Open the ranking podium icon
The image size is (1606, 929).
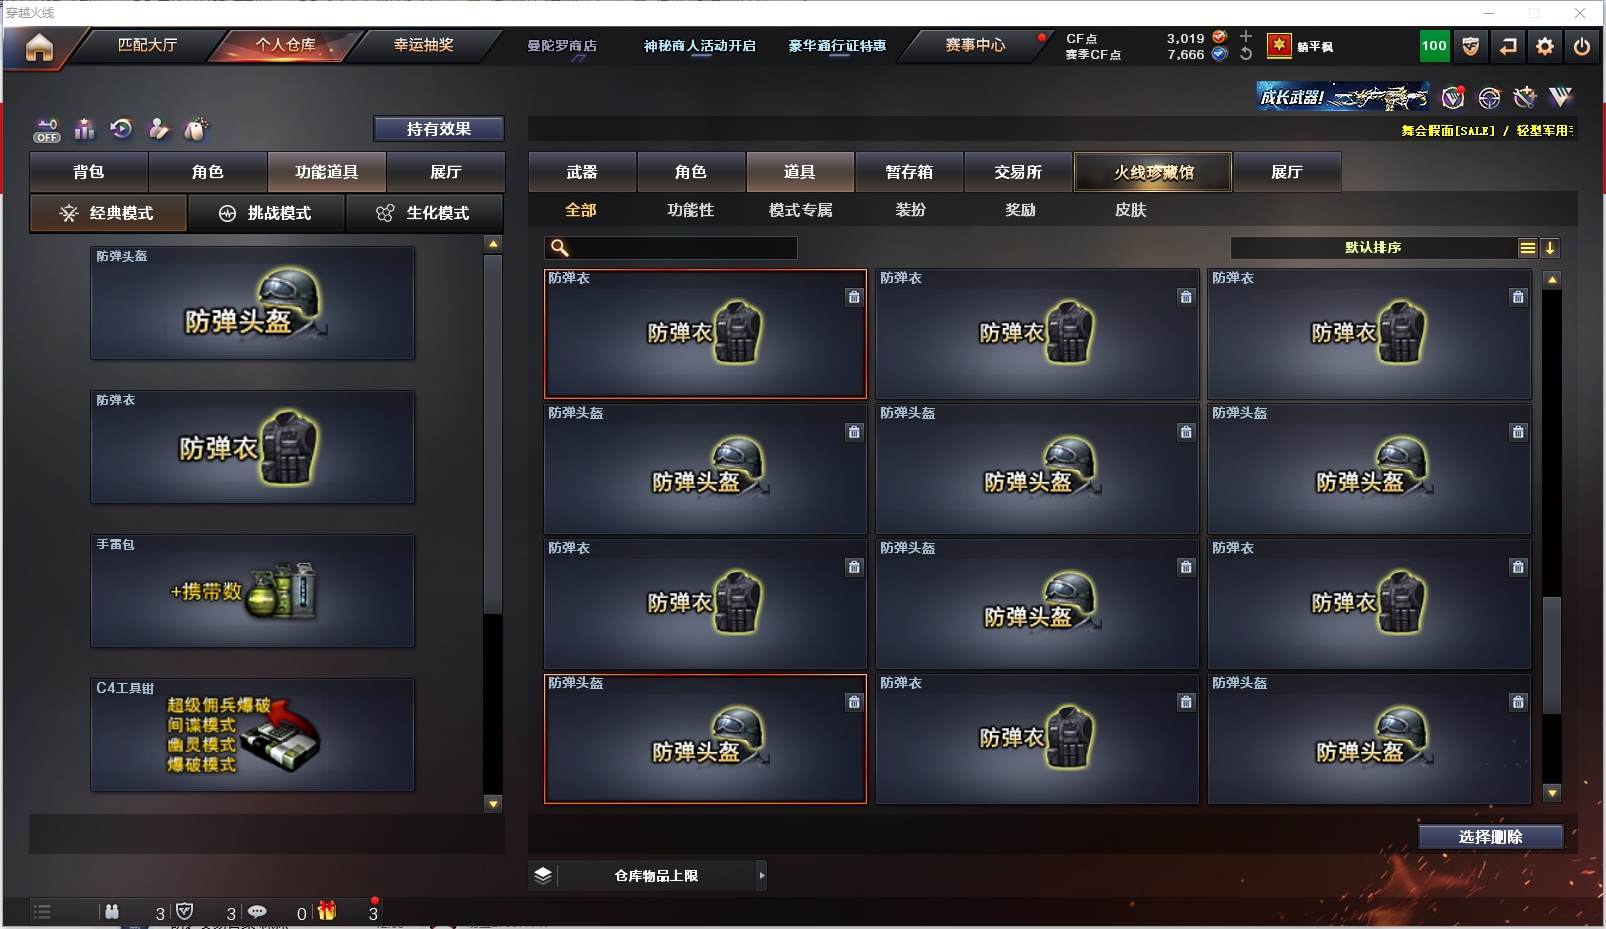tap(84, 129)
